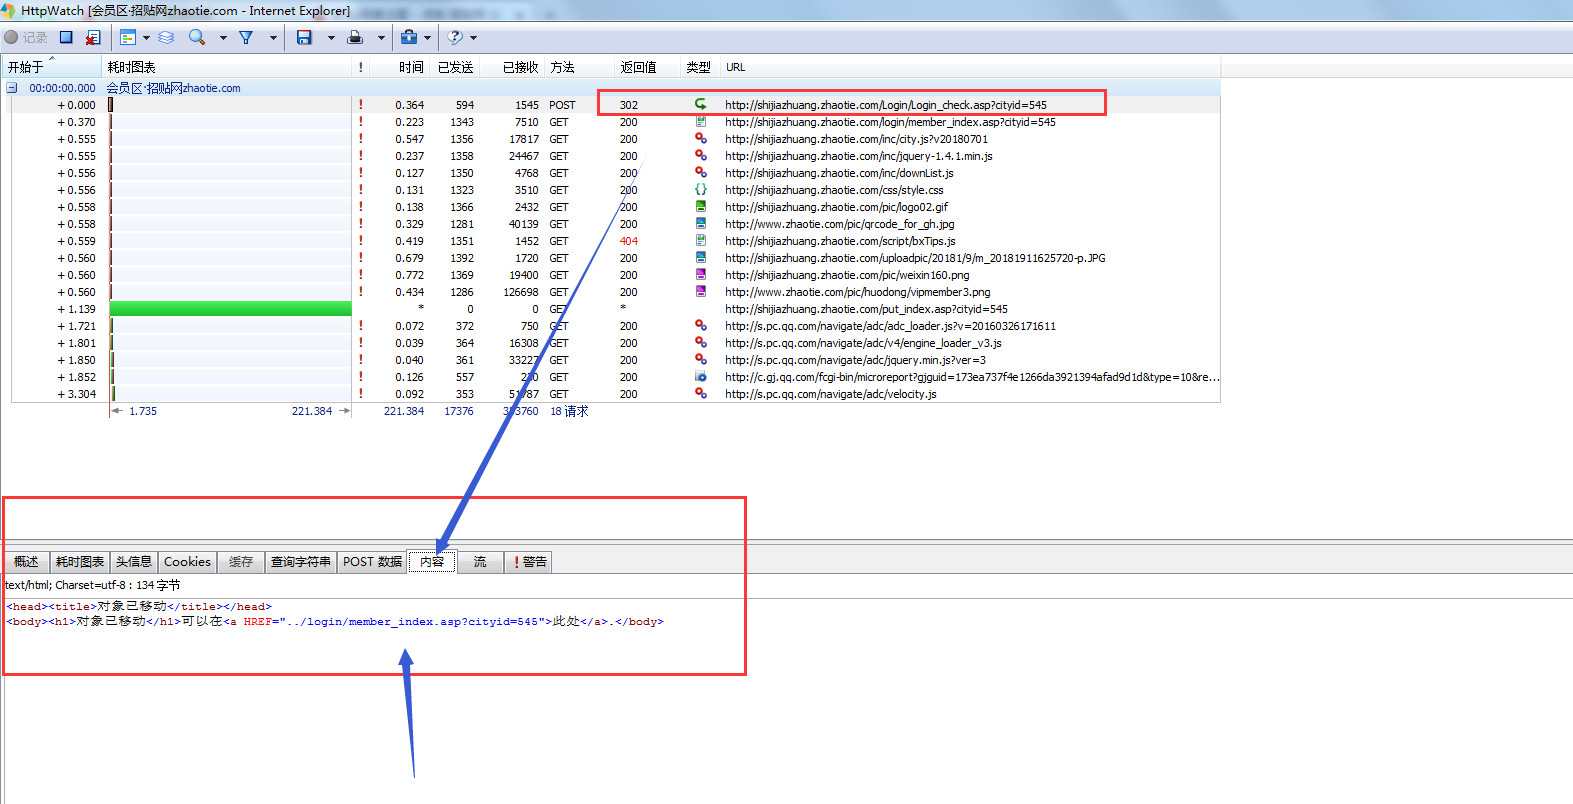The width and height of the screenshot is (1573, 804).
Task: Open the 头信息 headers tab
Action: (133, 562)
